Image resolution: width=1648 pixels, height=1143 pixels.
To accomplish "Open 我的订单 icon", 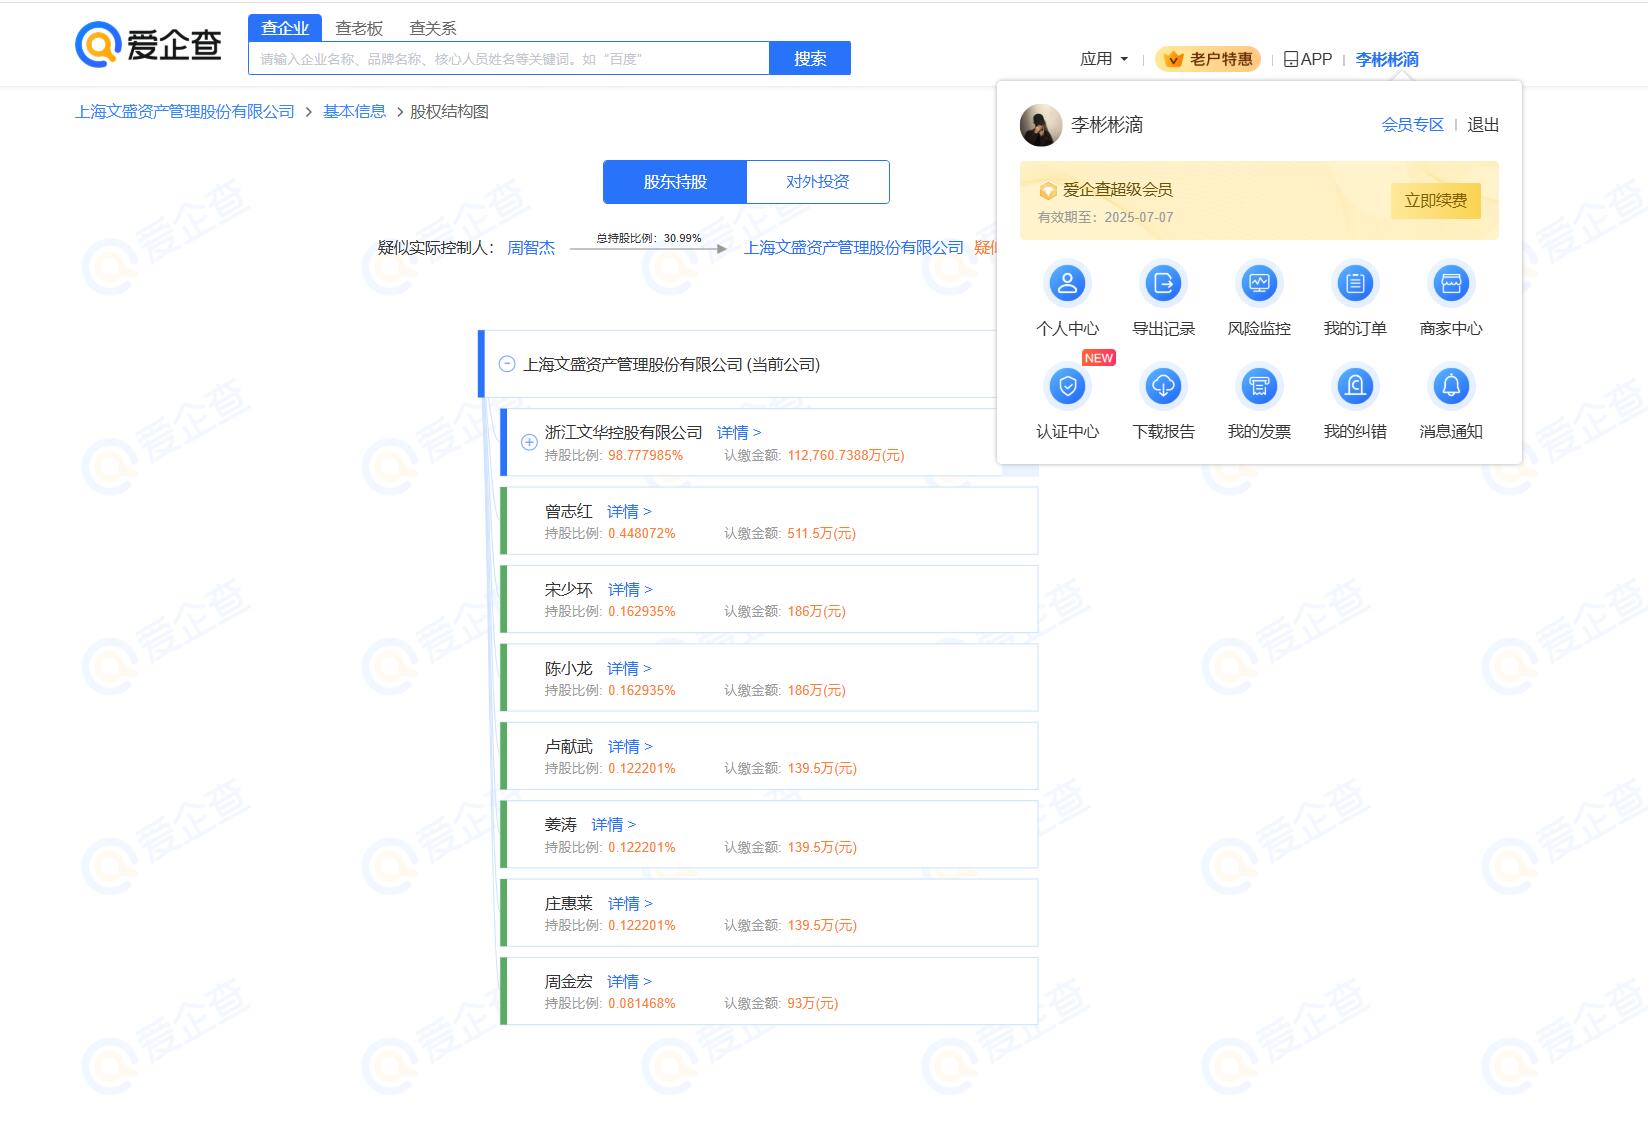I will click(x=1355, y=284).
